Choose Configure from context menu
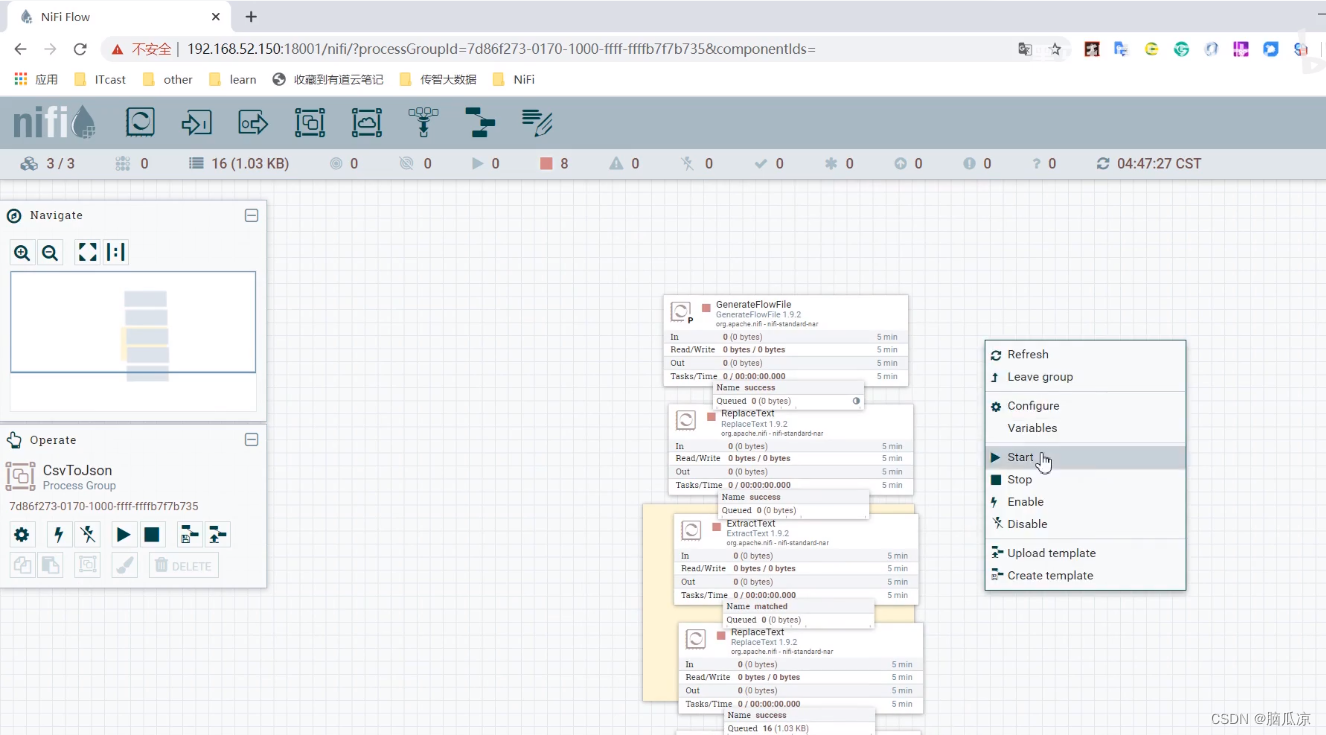The height and width of the screenshot is (735, 1326). click(x=1085, y=406)
